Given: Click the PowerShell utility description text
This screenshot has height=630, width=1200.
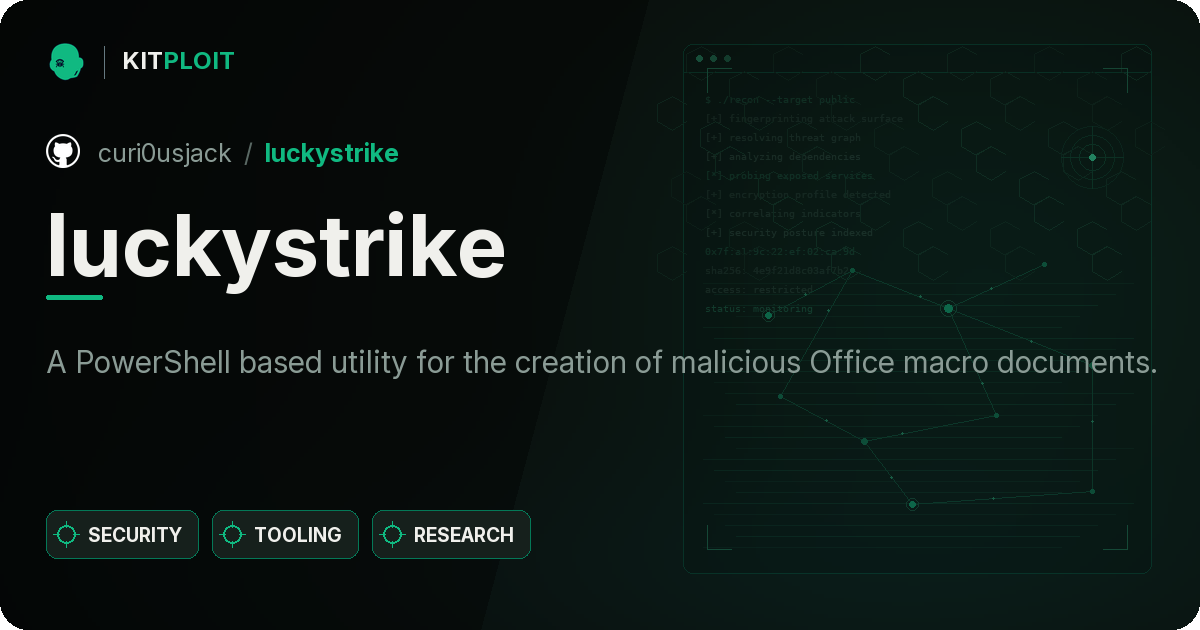Looking at the screenshot, I should [x=602, y=362].
